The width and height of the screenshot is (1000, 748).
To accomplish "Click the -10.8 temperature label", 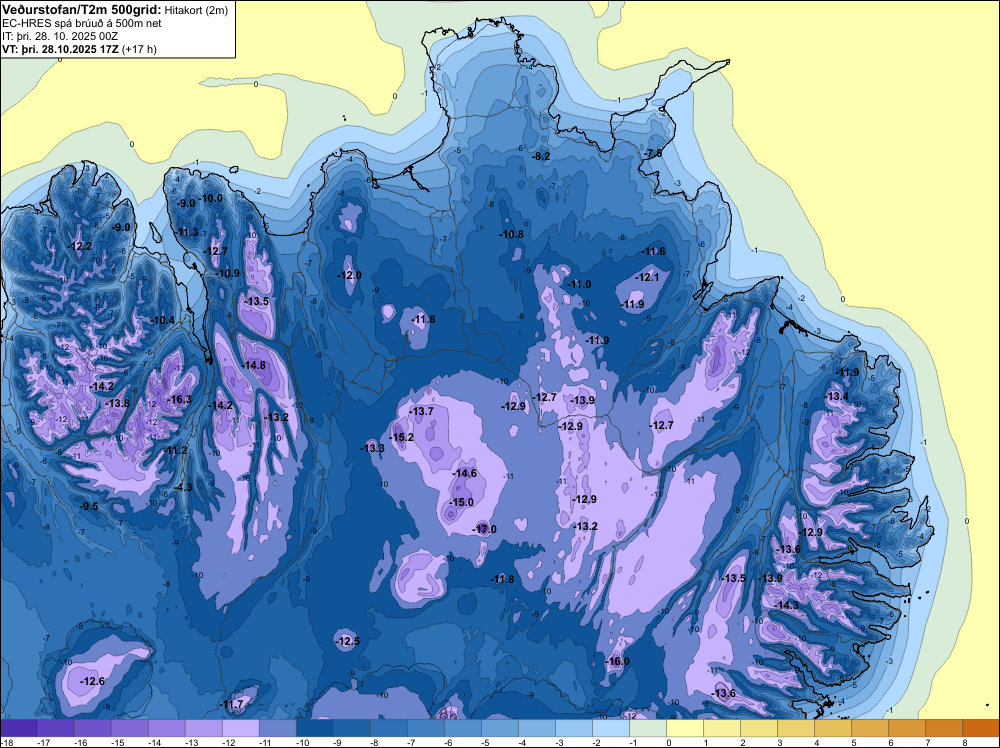I will tap(511, 234).
